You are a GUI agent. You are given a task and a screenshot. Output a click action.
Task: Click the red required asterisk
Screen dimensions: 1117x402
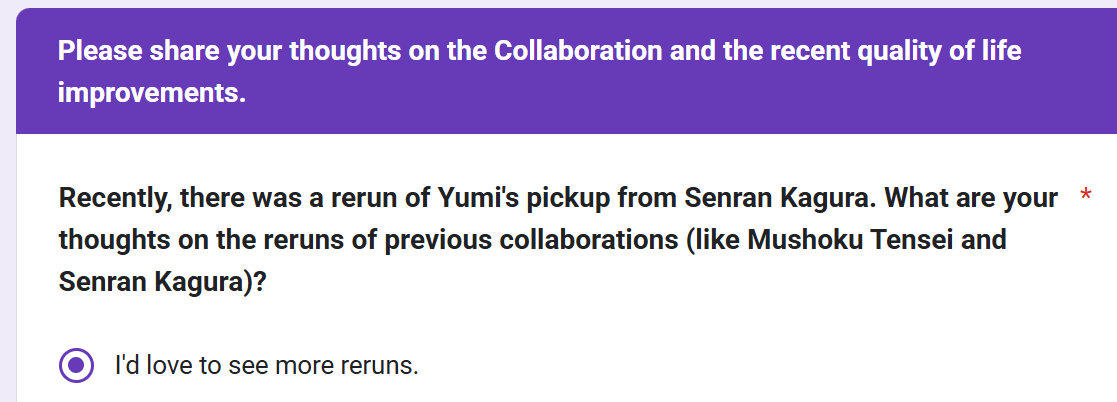click(1086, 195)
